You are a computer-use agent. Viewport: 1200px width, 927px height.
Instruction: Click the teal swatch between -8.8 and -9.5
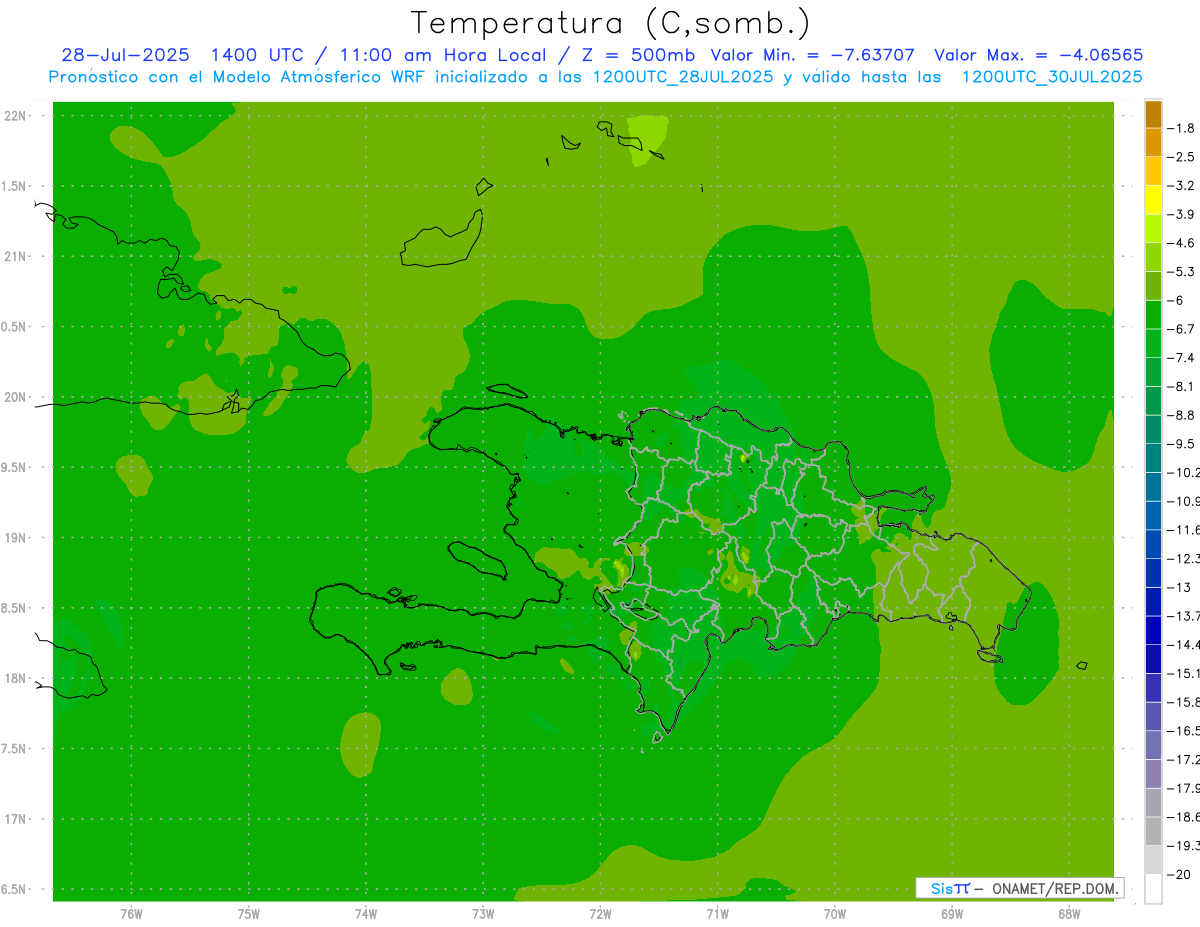click(x=1153, y=429)
